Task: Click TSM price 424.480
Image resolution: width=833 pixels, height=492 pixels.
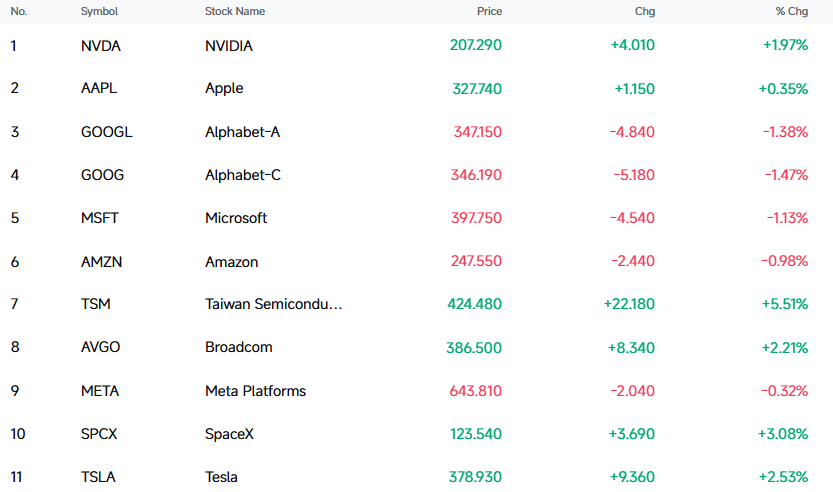Action: (474, 304)
